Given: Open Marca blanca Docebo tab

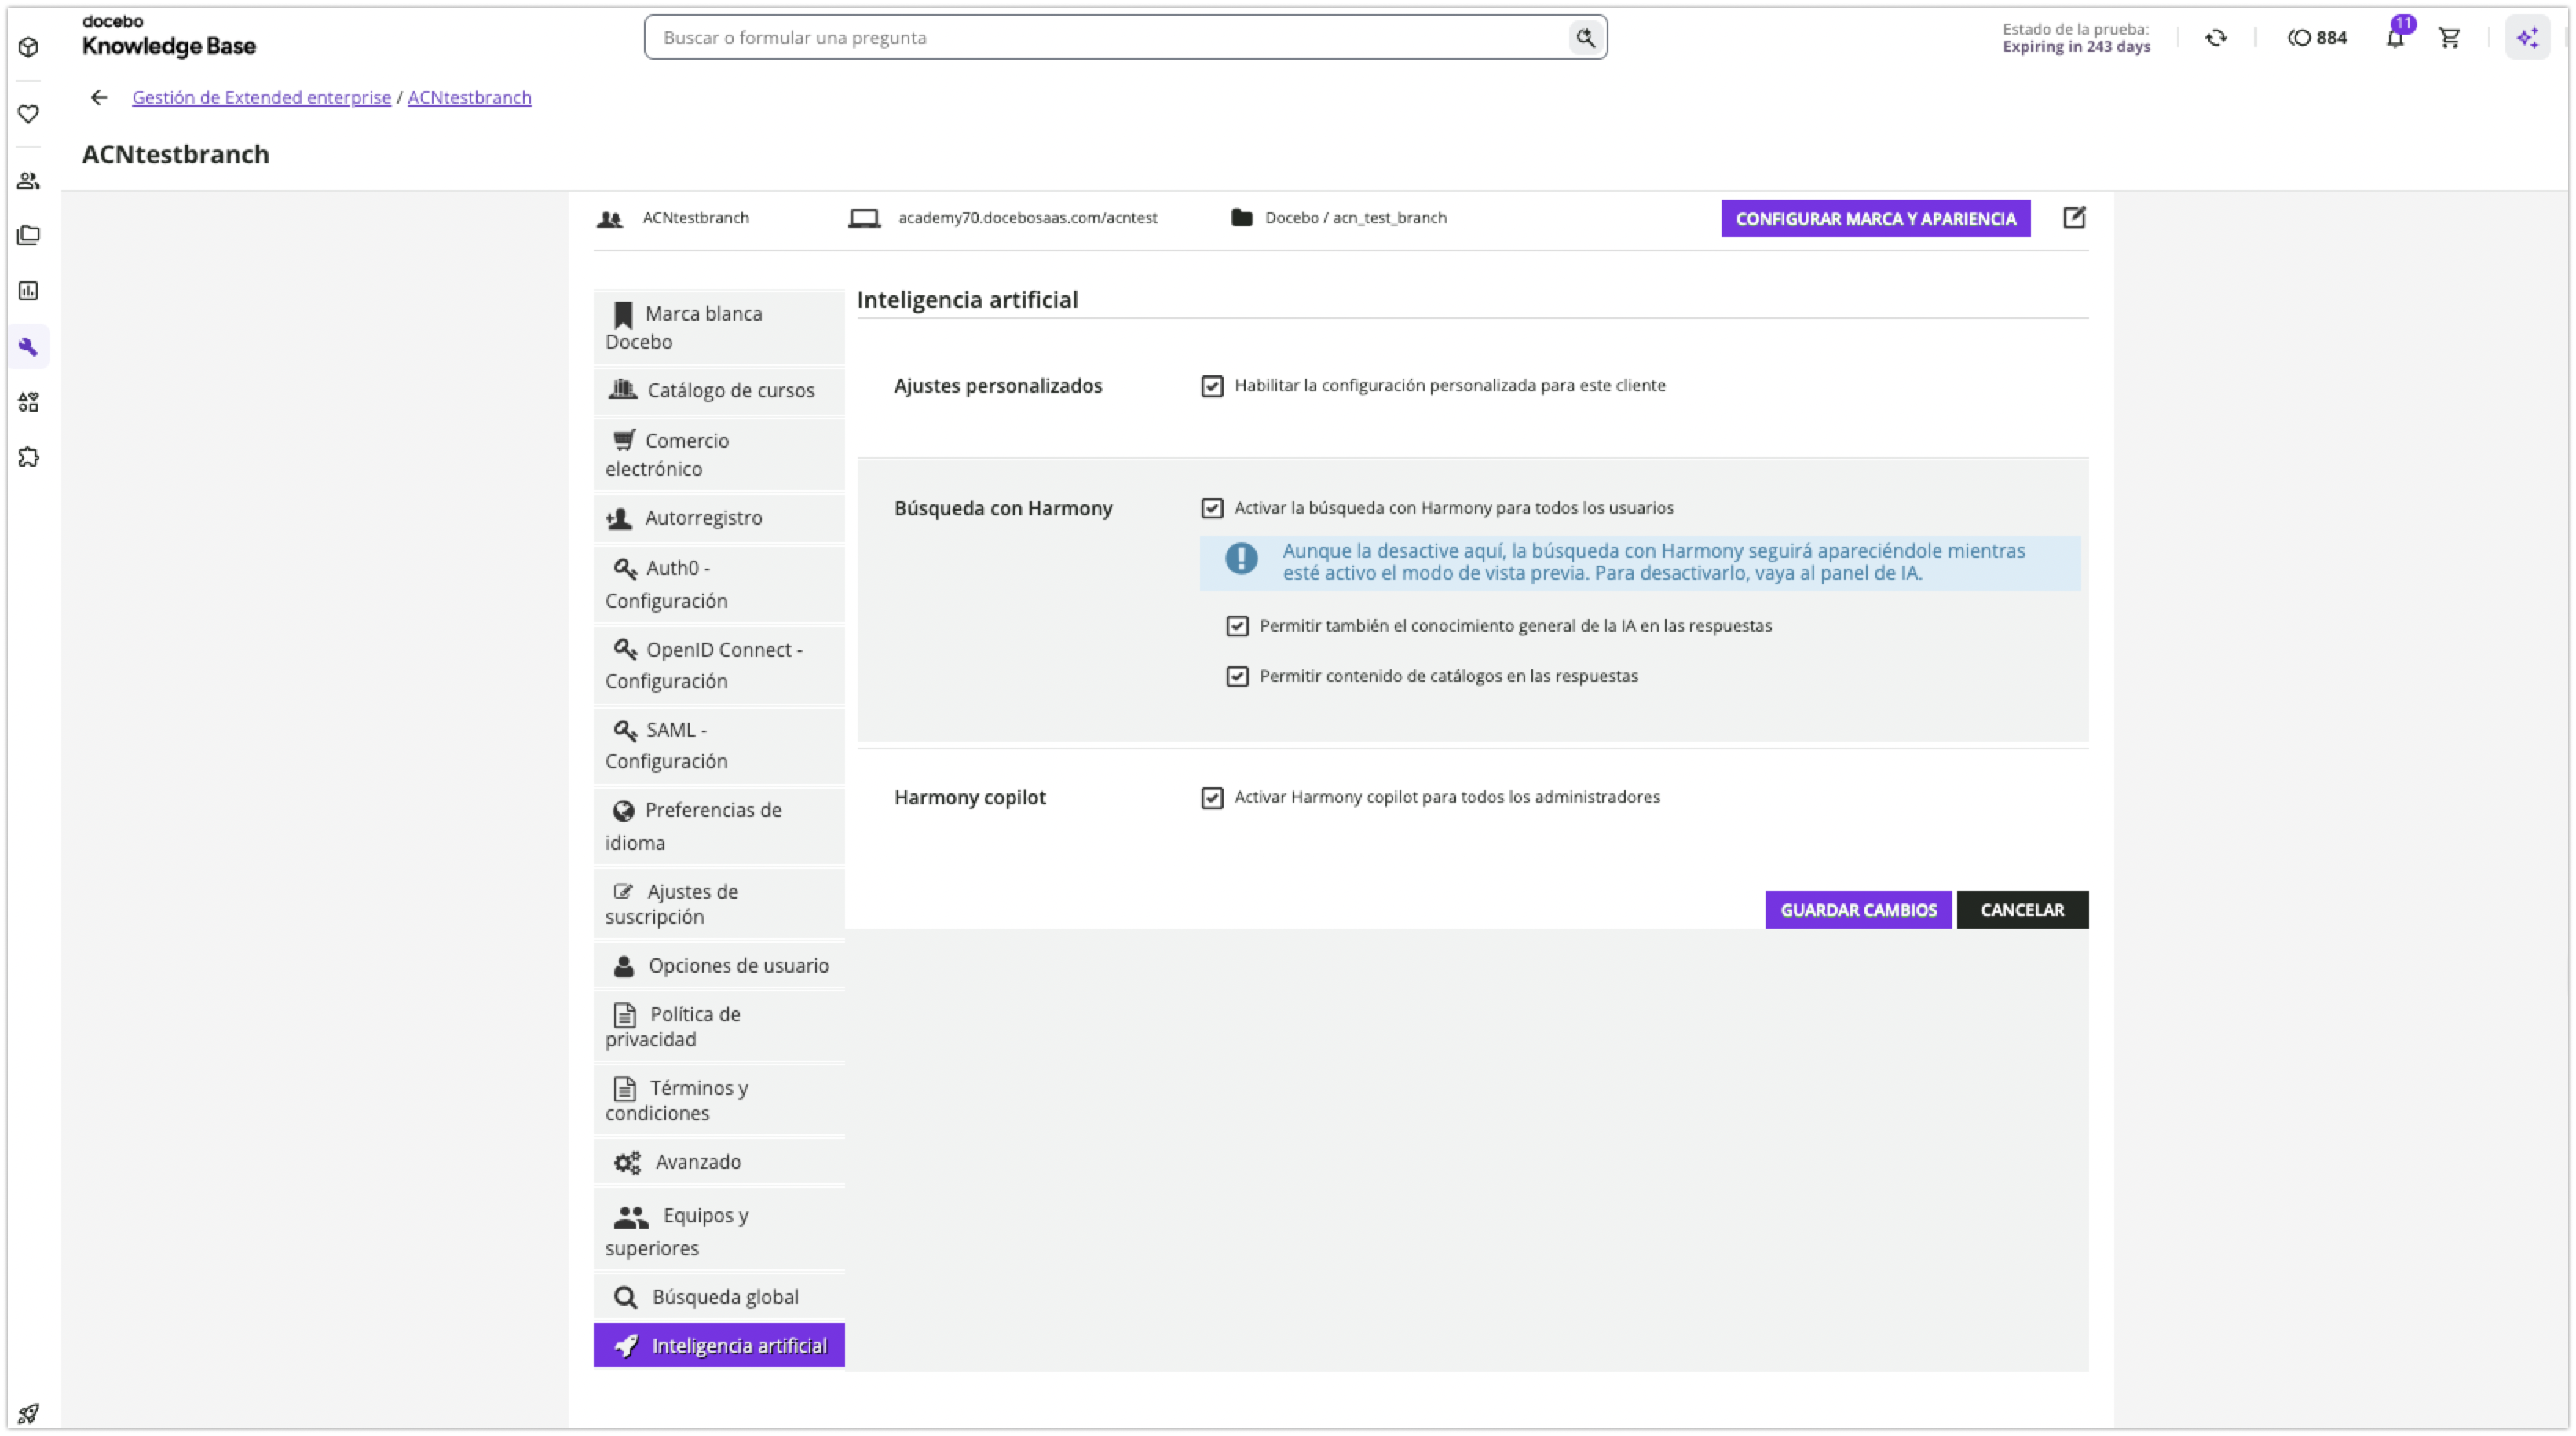Looking at the screenshot, I should pos(718,327).
